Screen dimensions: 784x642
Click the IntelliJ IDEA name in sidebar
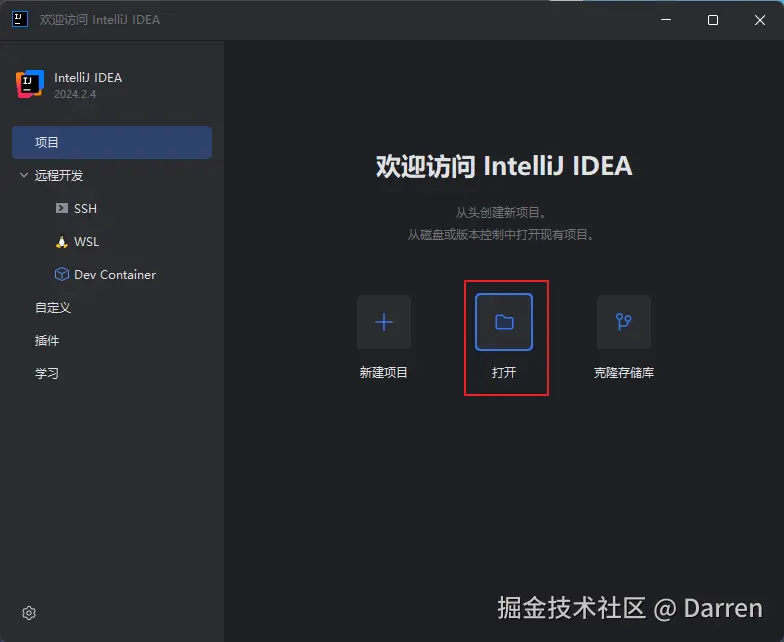88,78
